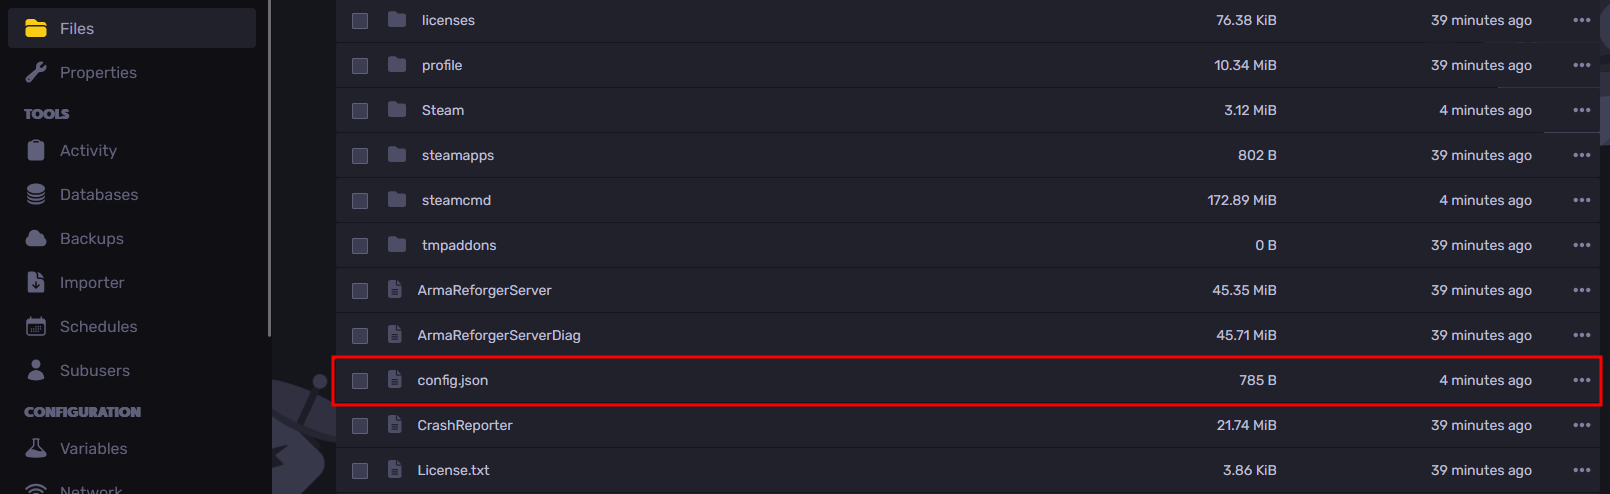The width and height of the screenshot is (1610, 494).
Task: Click the Schedules calendar icon
Action: click(36, 326)
